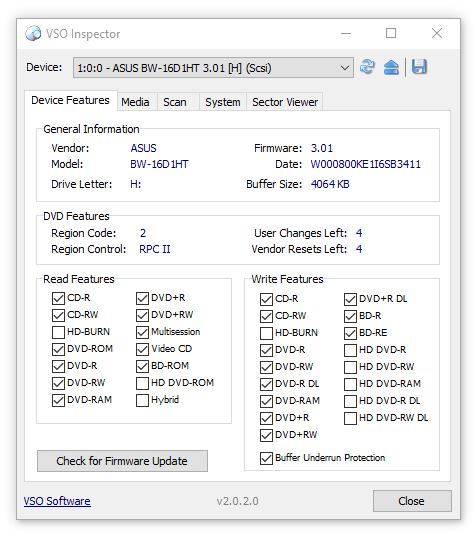
Task: Click the eject drive tray icon
Action: coord(391,67)
